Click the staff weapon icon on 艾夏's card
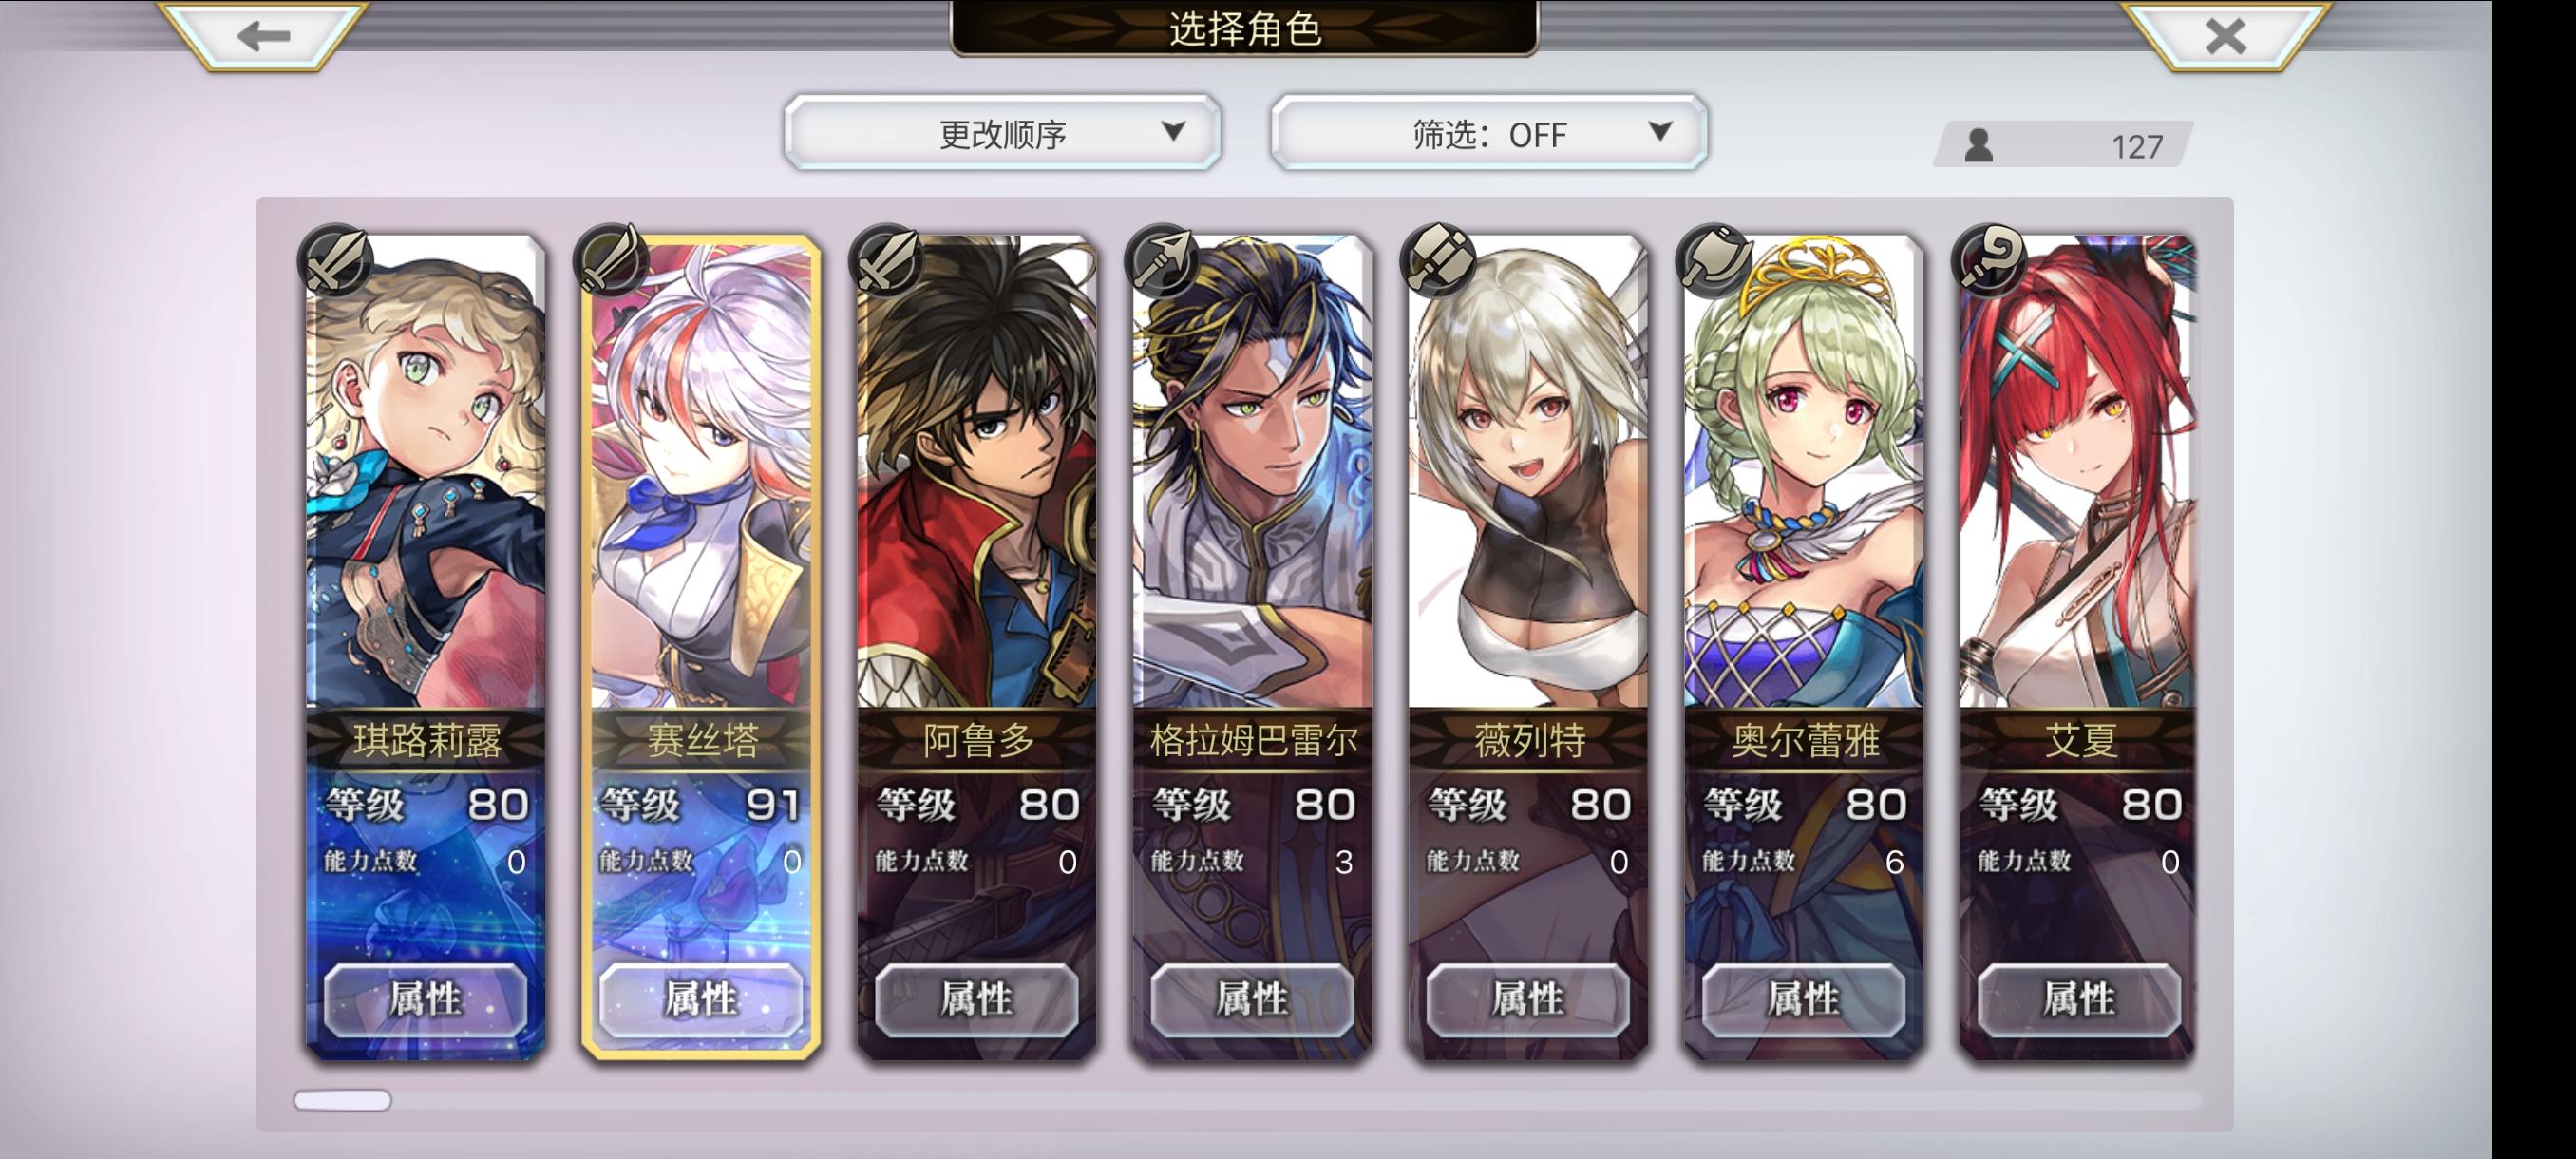2576x1159 pixels. 1990,260
